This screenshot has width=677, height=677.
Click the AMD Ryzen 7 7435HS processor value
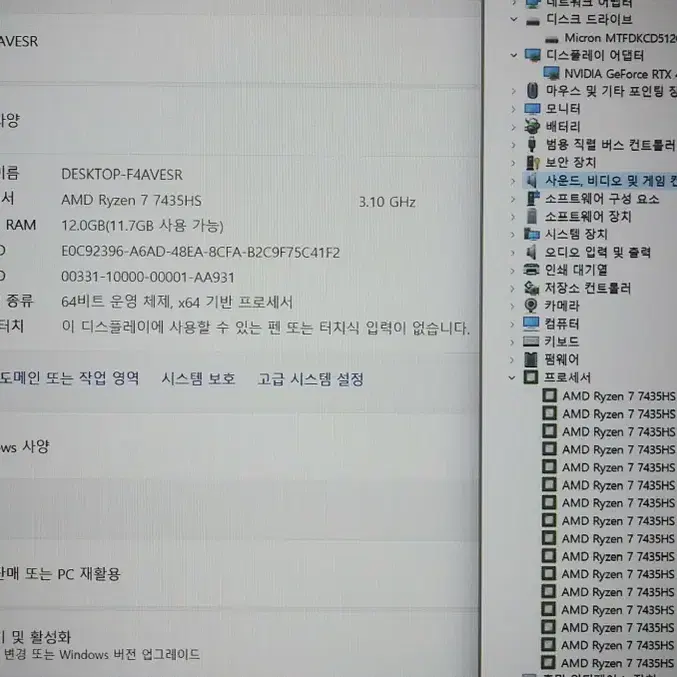coord(131,200)
